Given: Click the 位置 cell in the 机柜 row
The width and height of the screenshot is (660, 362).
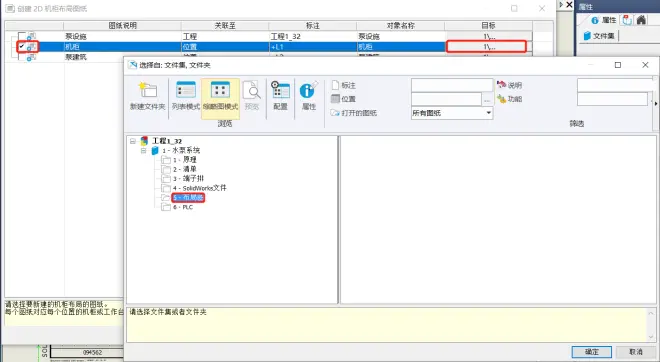Looking at the screenshot, I should point(225,47).
